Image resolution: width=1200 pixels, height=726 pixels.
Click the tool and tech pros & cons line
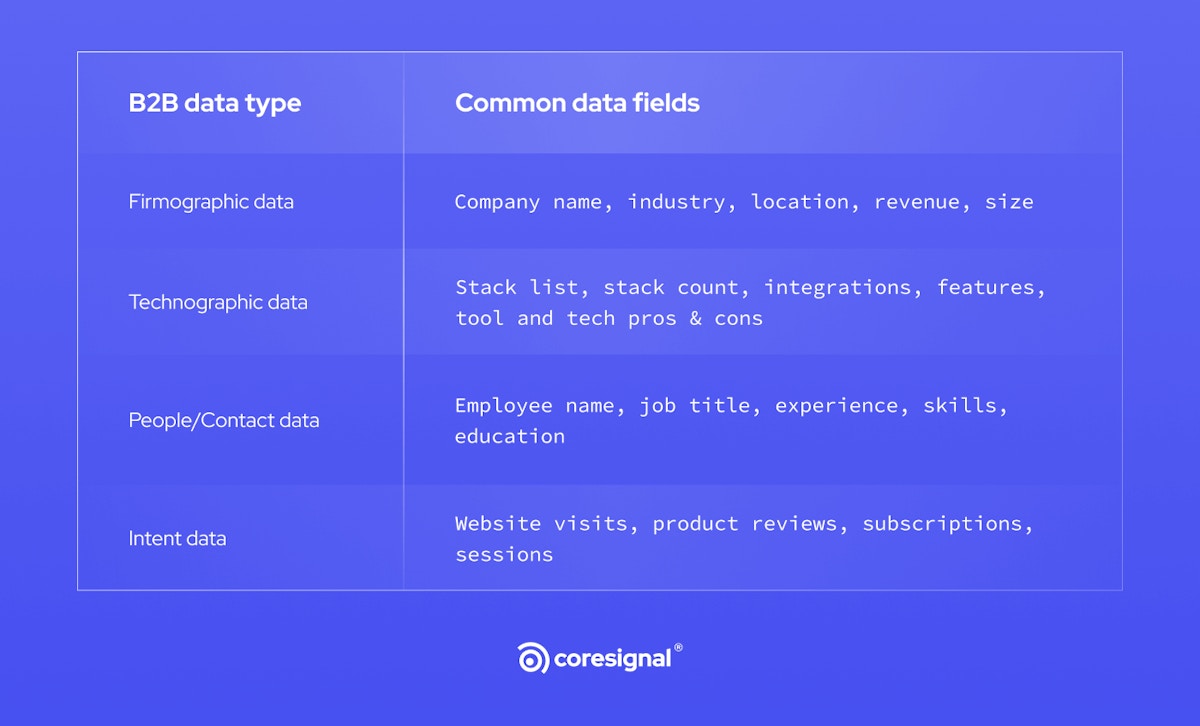(x=609, y=319)
